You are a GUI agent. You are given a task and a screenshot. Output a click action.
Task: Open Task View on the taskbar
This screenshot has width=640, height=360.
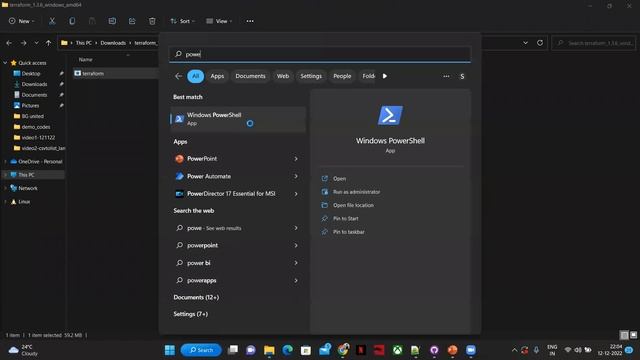click(x=233, y=350)
